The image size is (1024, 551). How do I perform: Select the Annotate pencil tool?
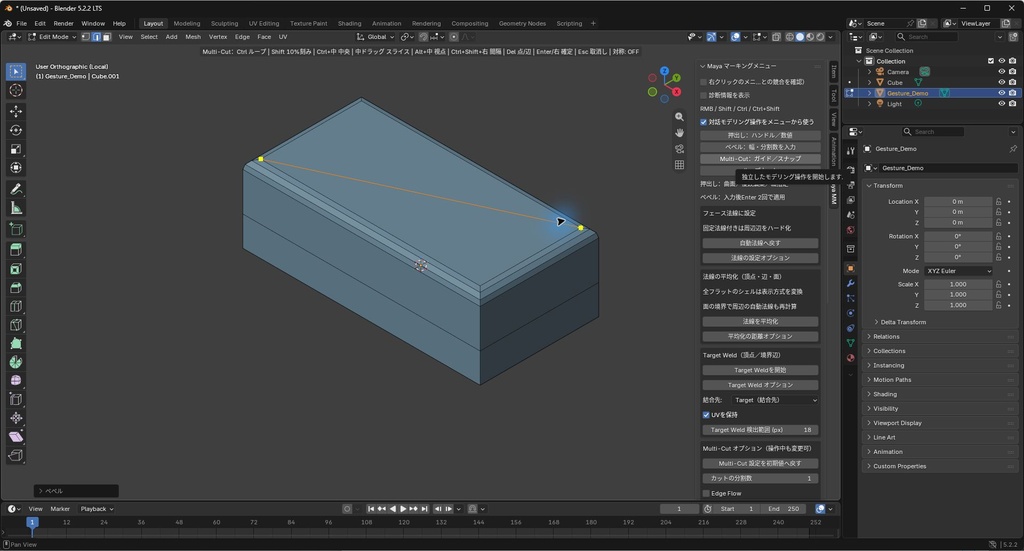coord(16,189)
